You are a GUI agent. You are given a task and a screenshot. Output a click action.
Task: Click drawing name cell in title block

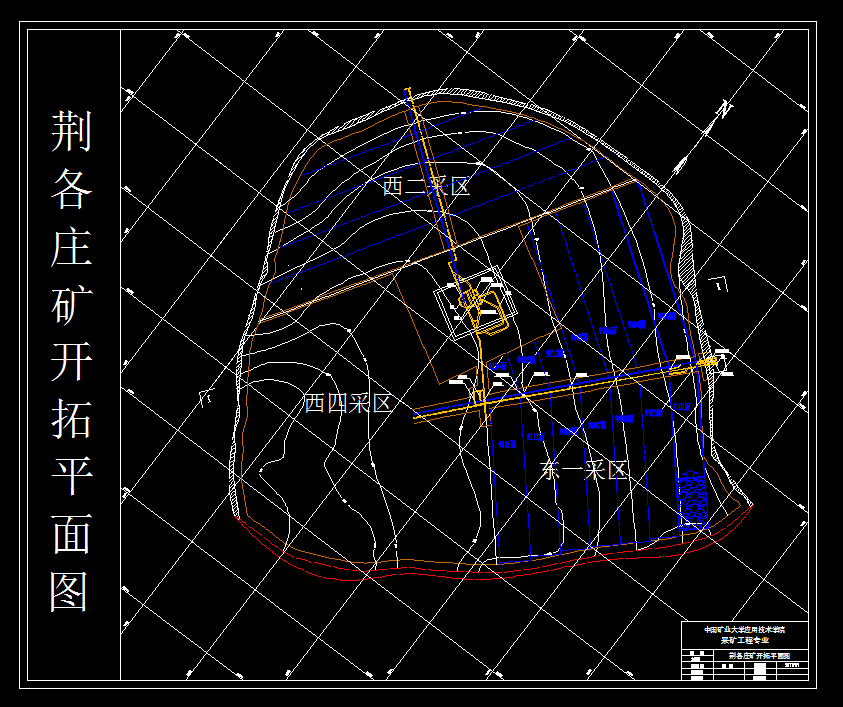760,655
